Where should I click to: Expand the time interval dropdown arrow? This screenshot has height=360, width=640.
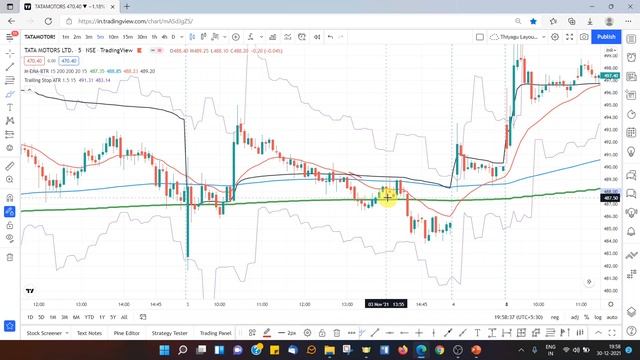pos(182,37)
